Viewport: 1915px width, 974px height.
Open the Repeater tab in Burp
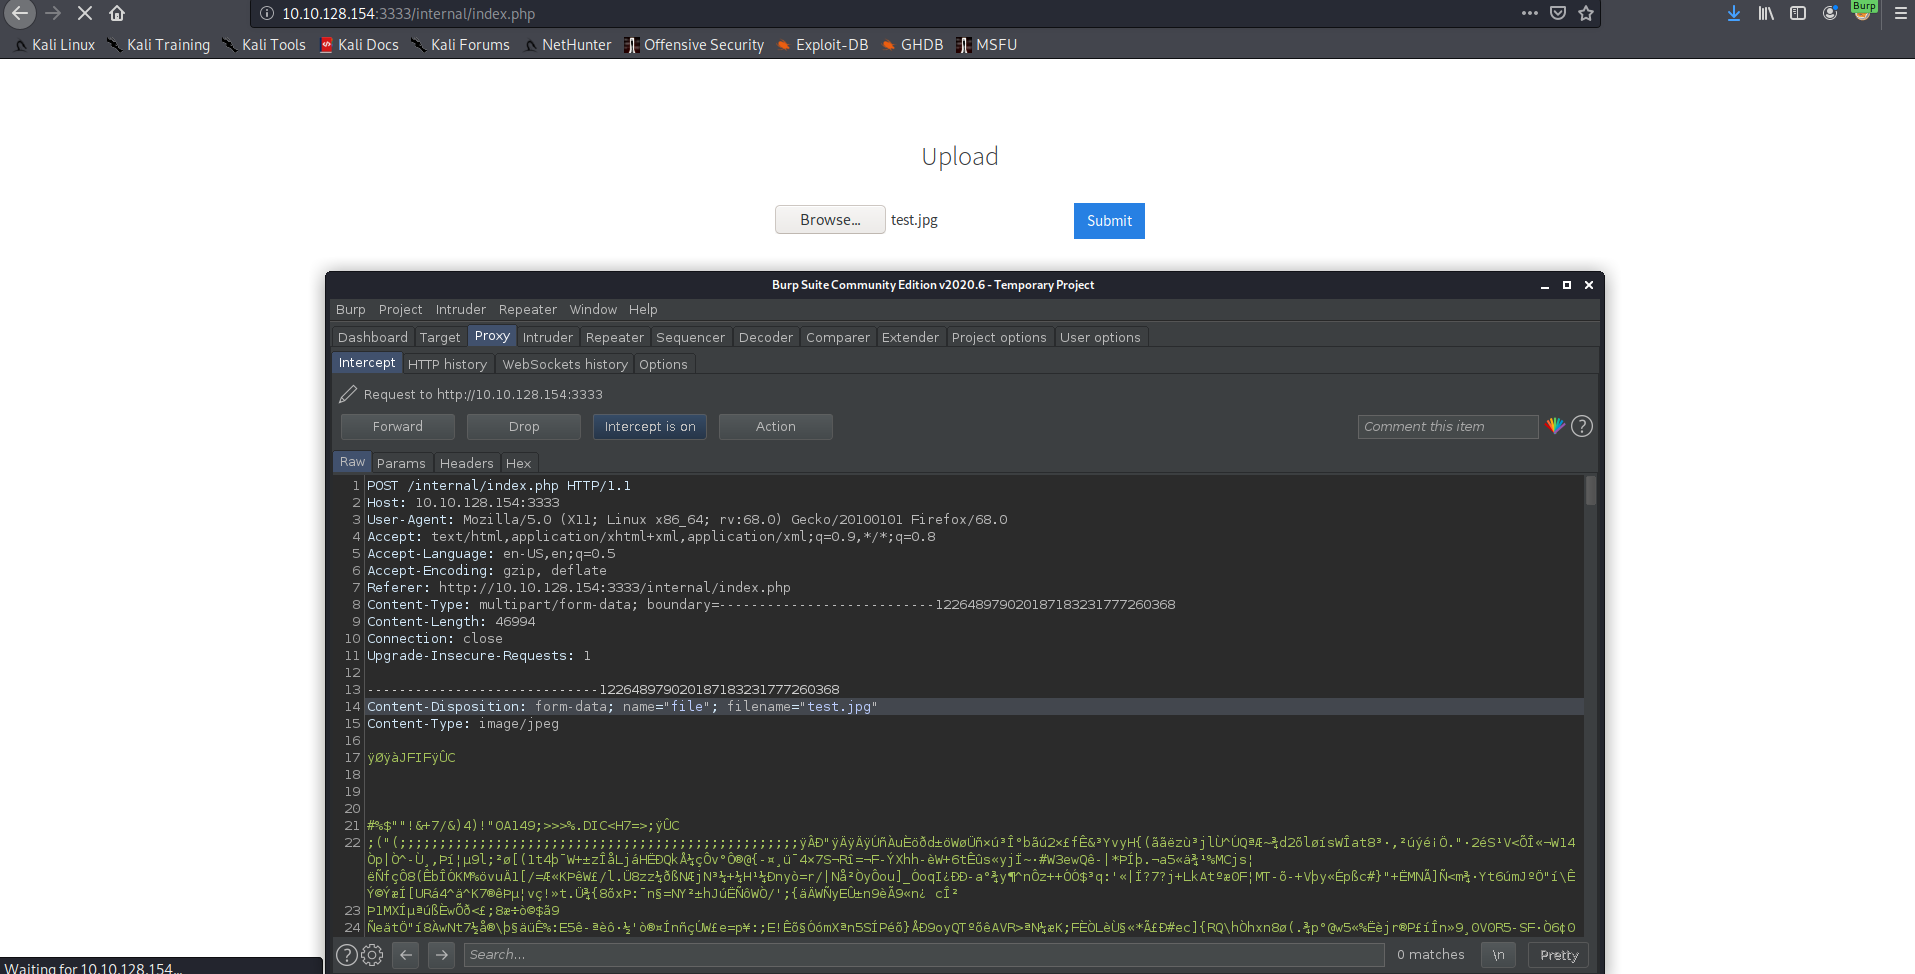[x=614, y=337]
